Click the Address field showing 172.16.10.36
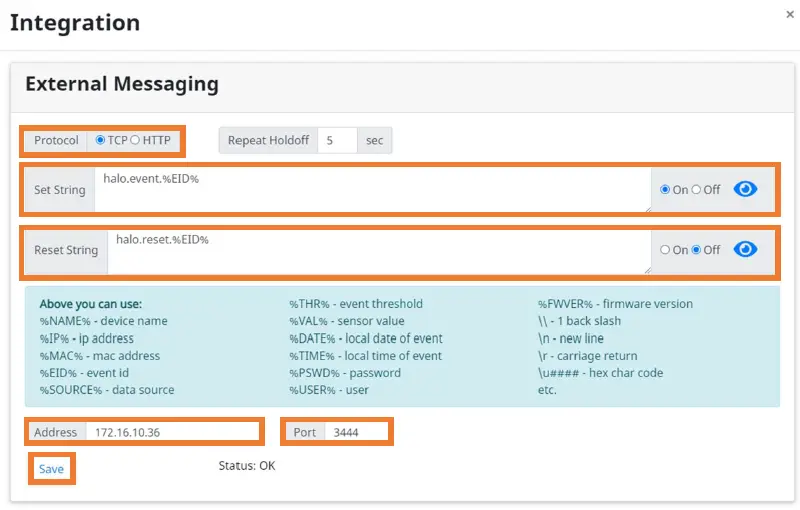Viewport: 800px width, 510px height. point(171,432)
